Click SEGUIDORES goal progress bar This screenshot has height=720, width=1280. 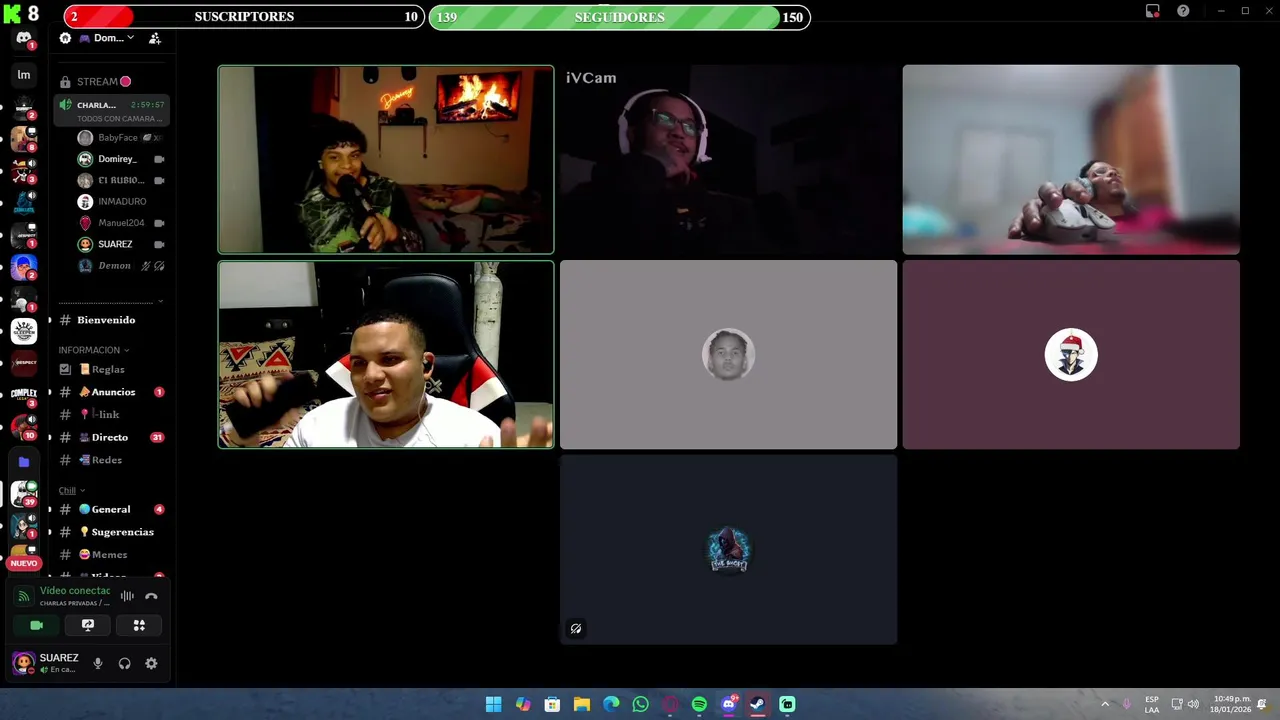pyautogui.click(x=619, y=17)
